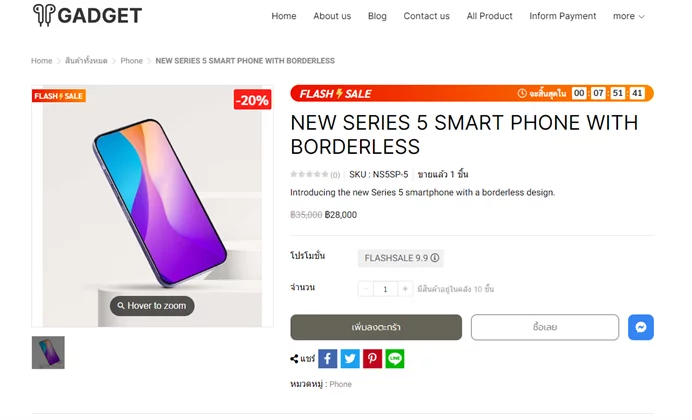The image size is (692, 420).
Task: Click the white buy-now button
Action: pos(545,327)
